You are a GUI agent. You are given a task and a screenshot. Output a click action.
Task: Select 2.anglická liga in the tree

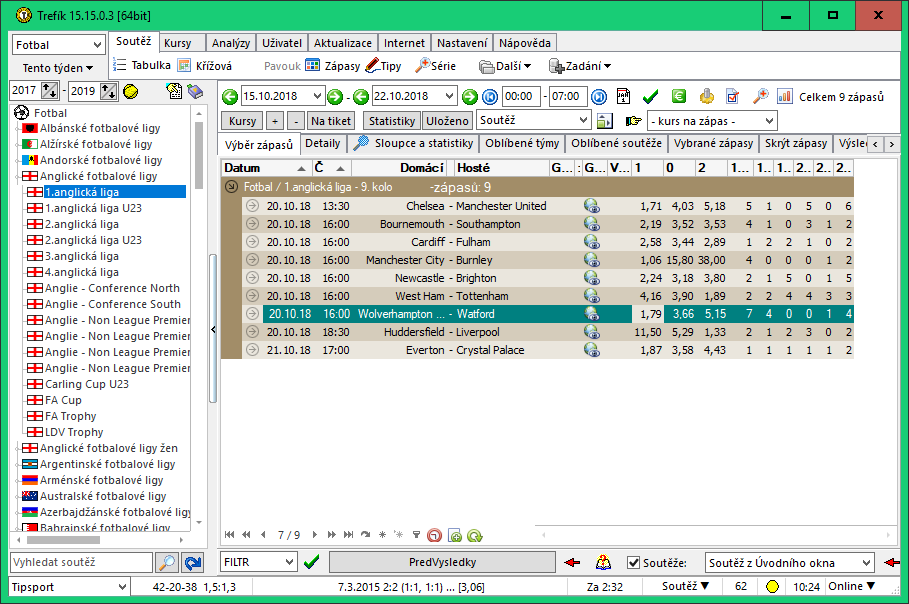(x=82, y=224)
